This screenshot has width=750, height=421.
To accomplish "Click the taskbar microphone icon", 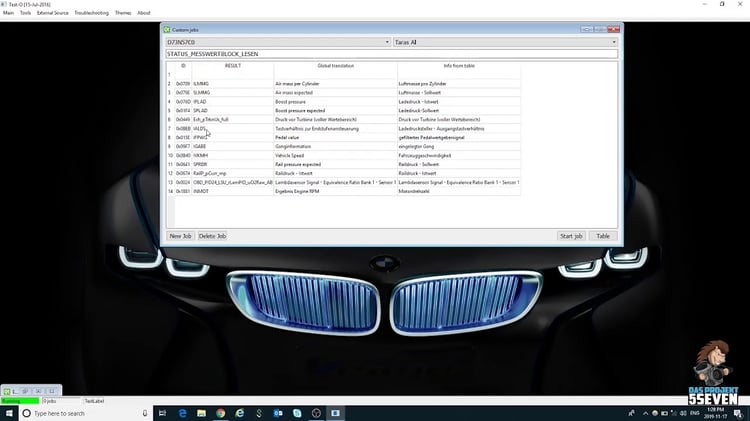I will 145,413.
